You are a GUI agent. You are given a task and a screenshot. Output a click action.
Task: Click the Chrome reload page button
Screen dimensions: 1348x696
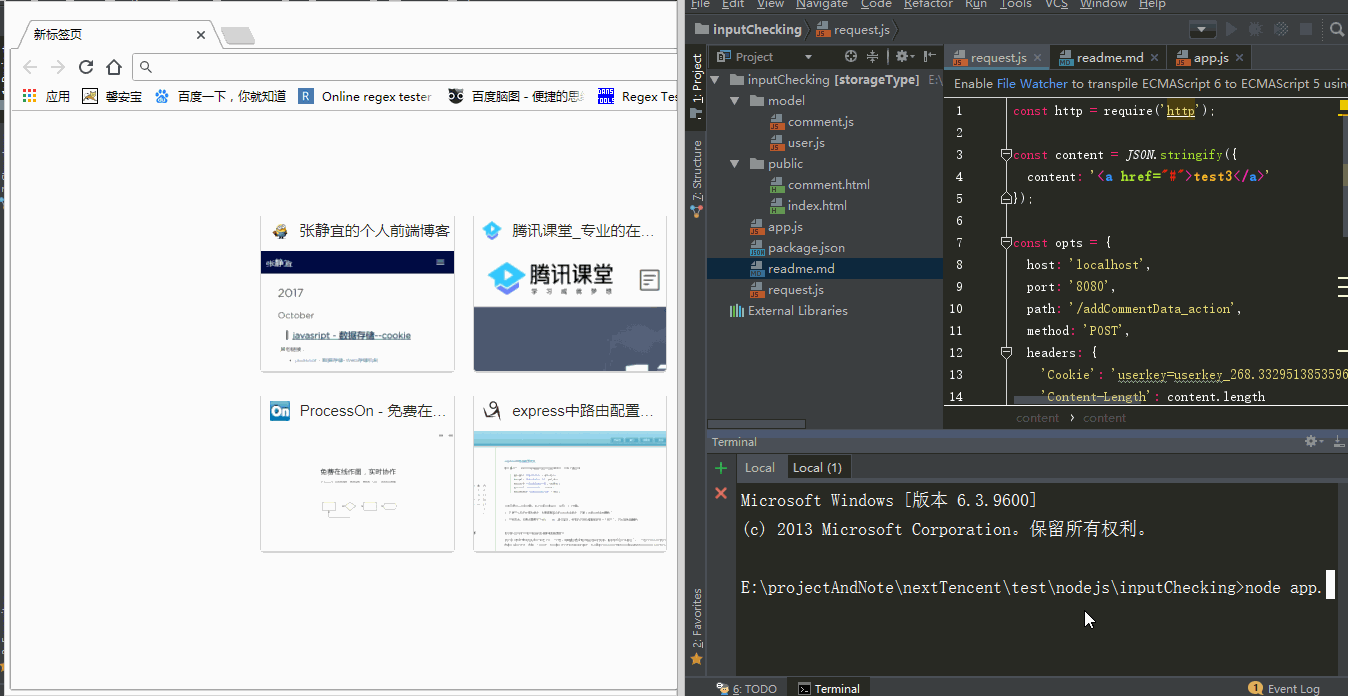(x=86, y=67)
